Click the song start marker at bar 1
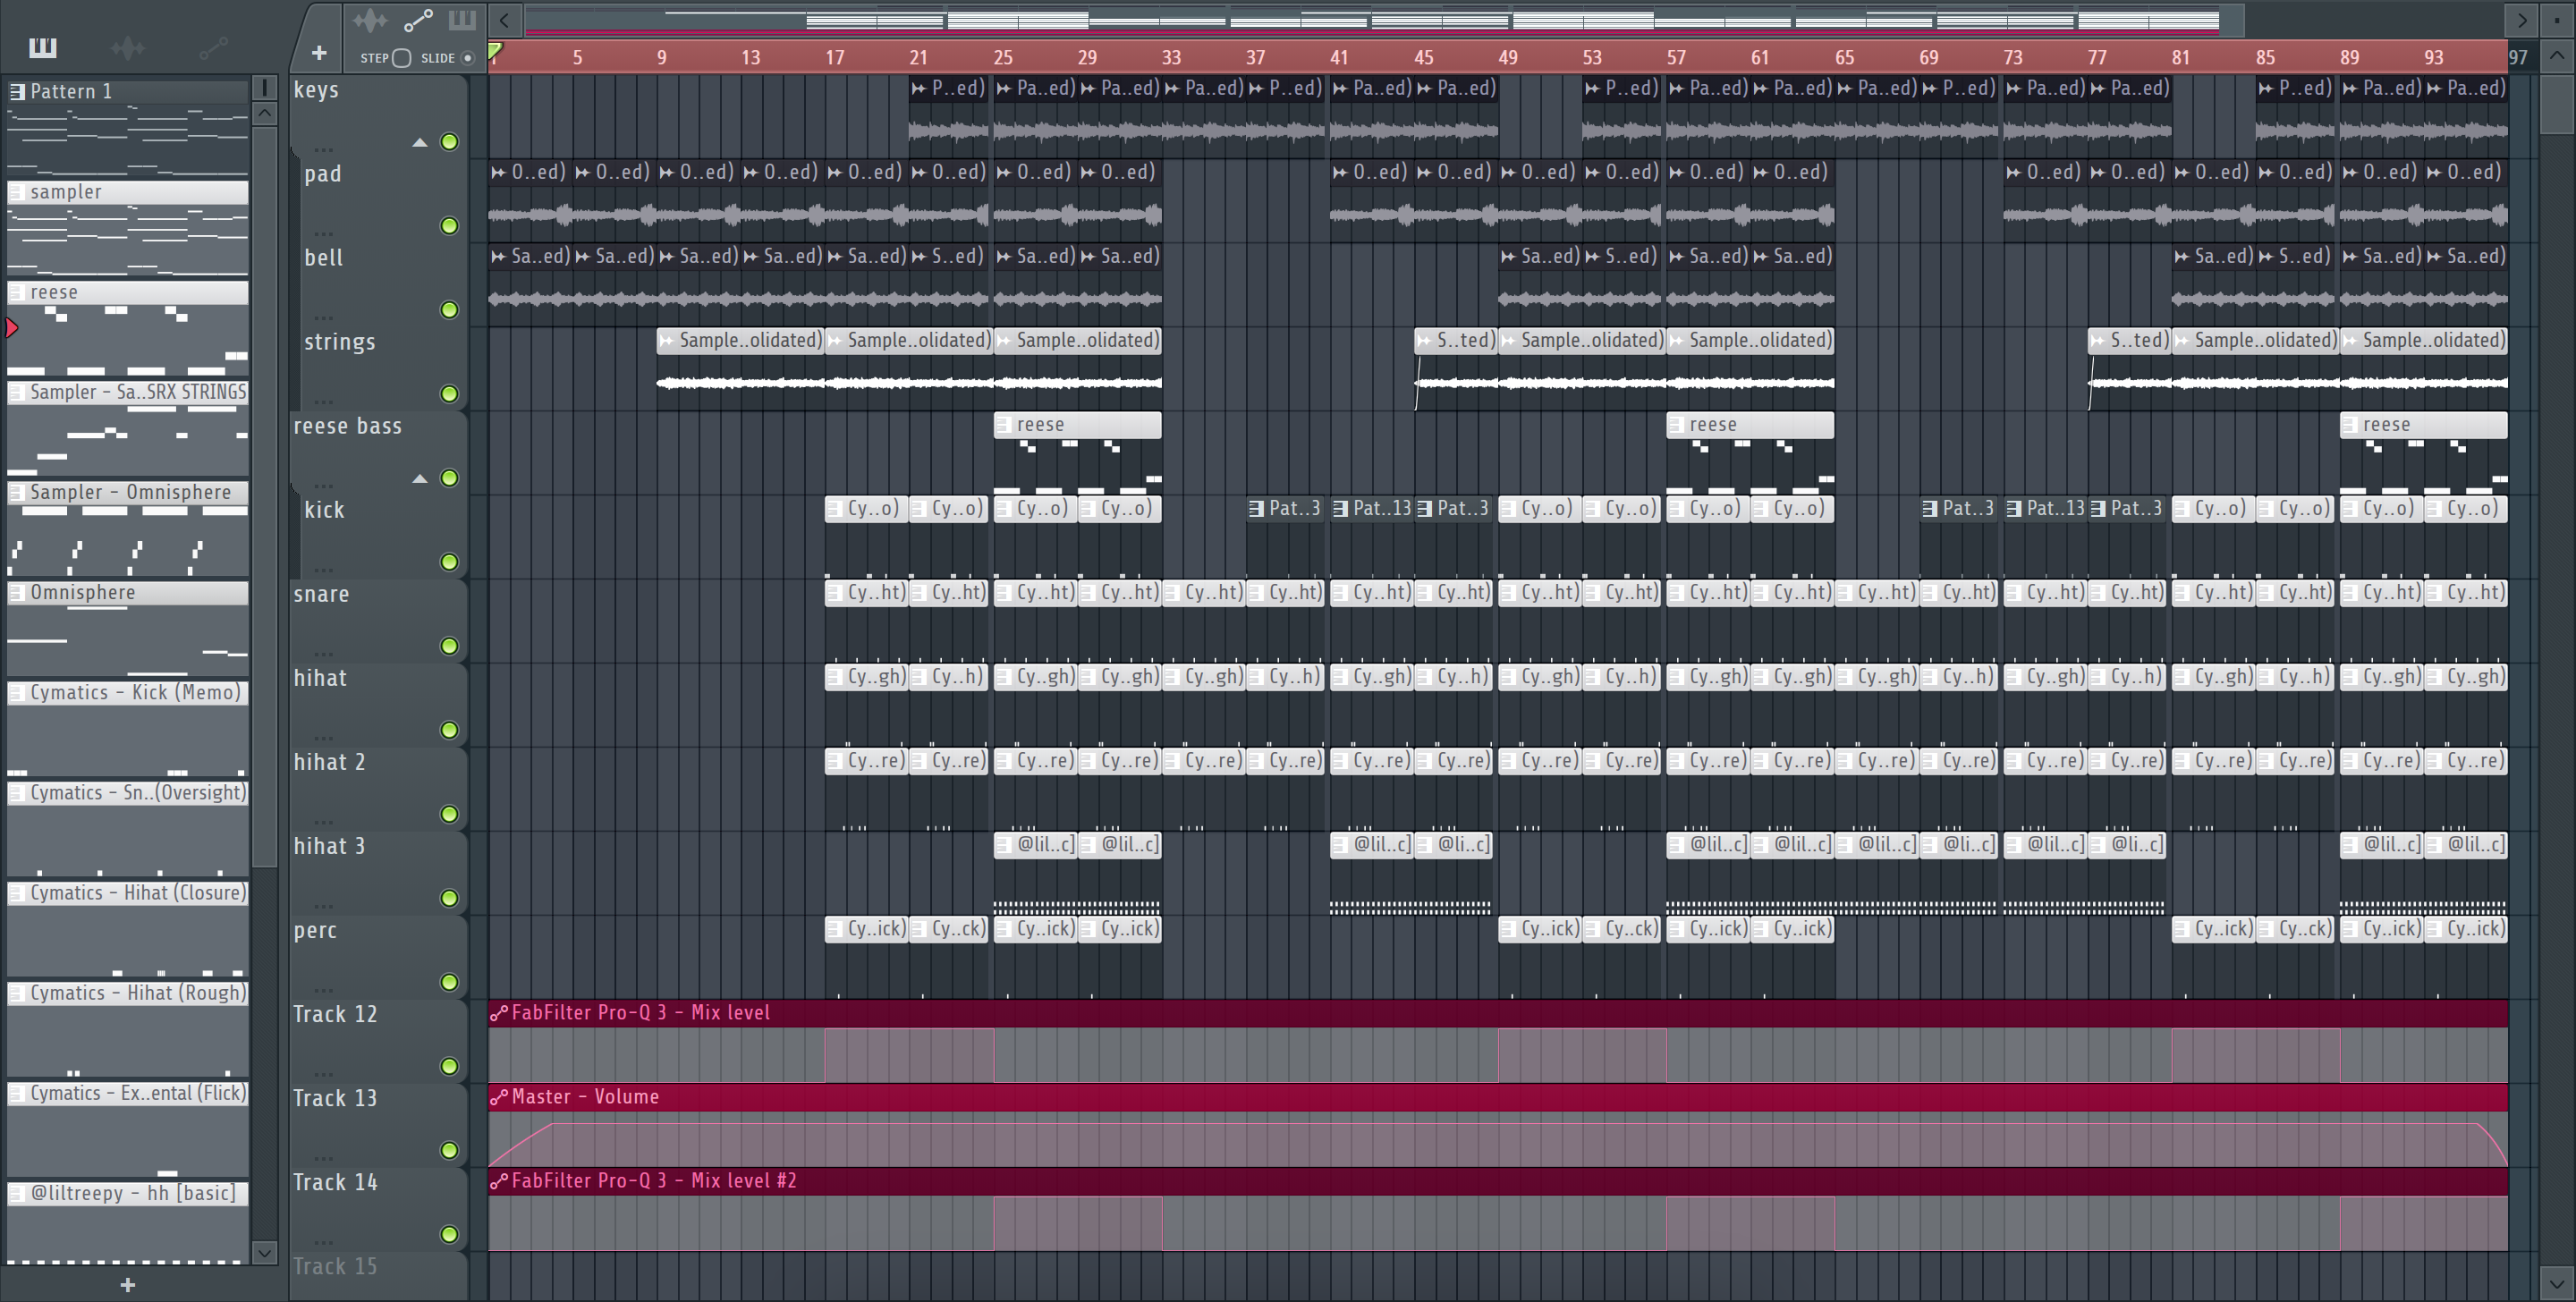The width and height of the screenshot is (2576, 1302). tap(495, 50)
